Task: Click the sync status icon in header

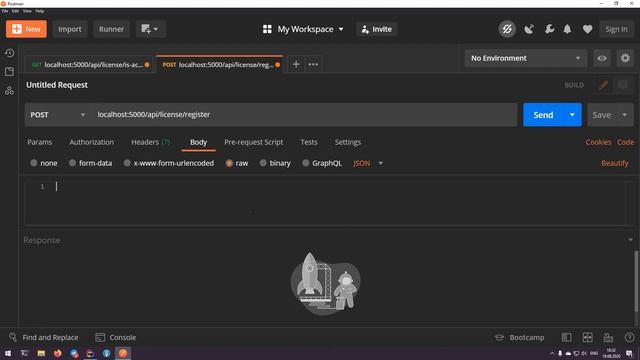Action: 507,29
